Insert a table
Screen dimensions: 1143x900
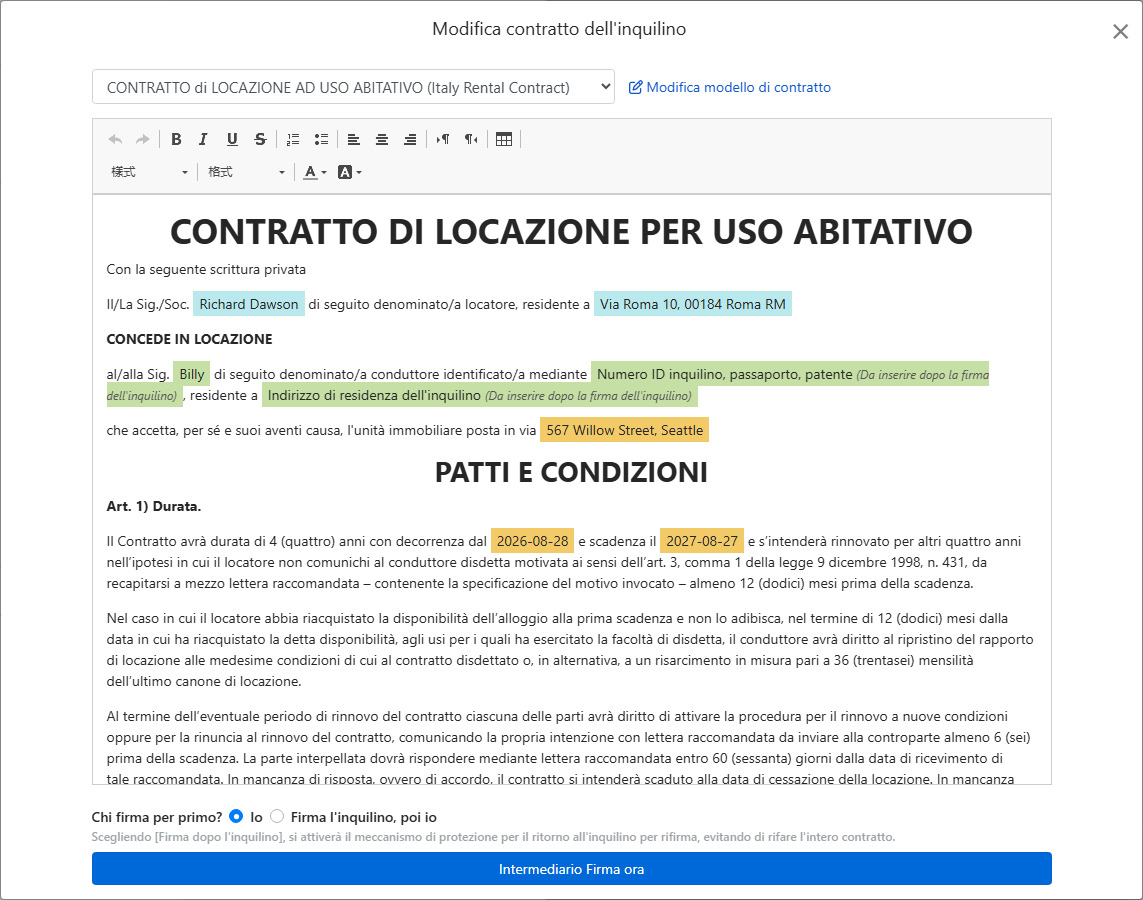tap(504, 139)
